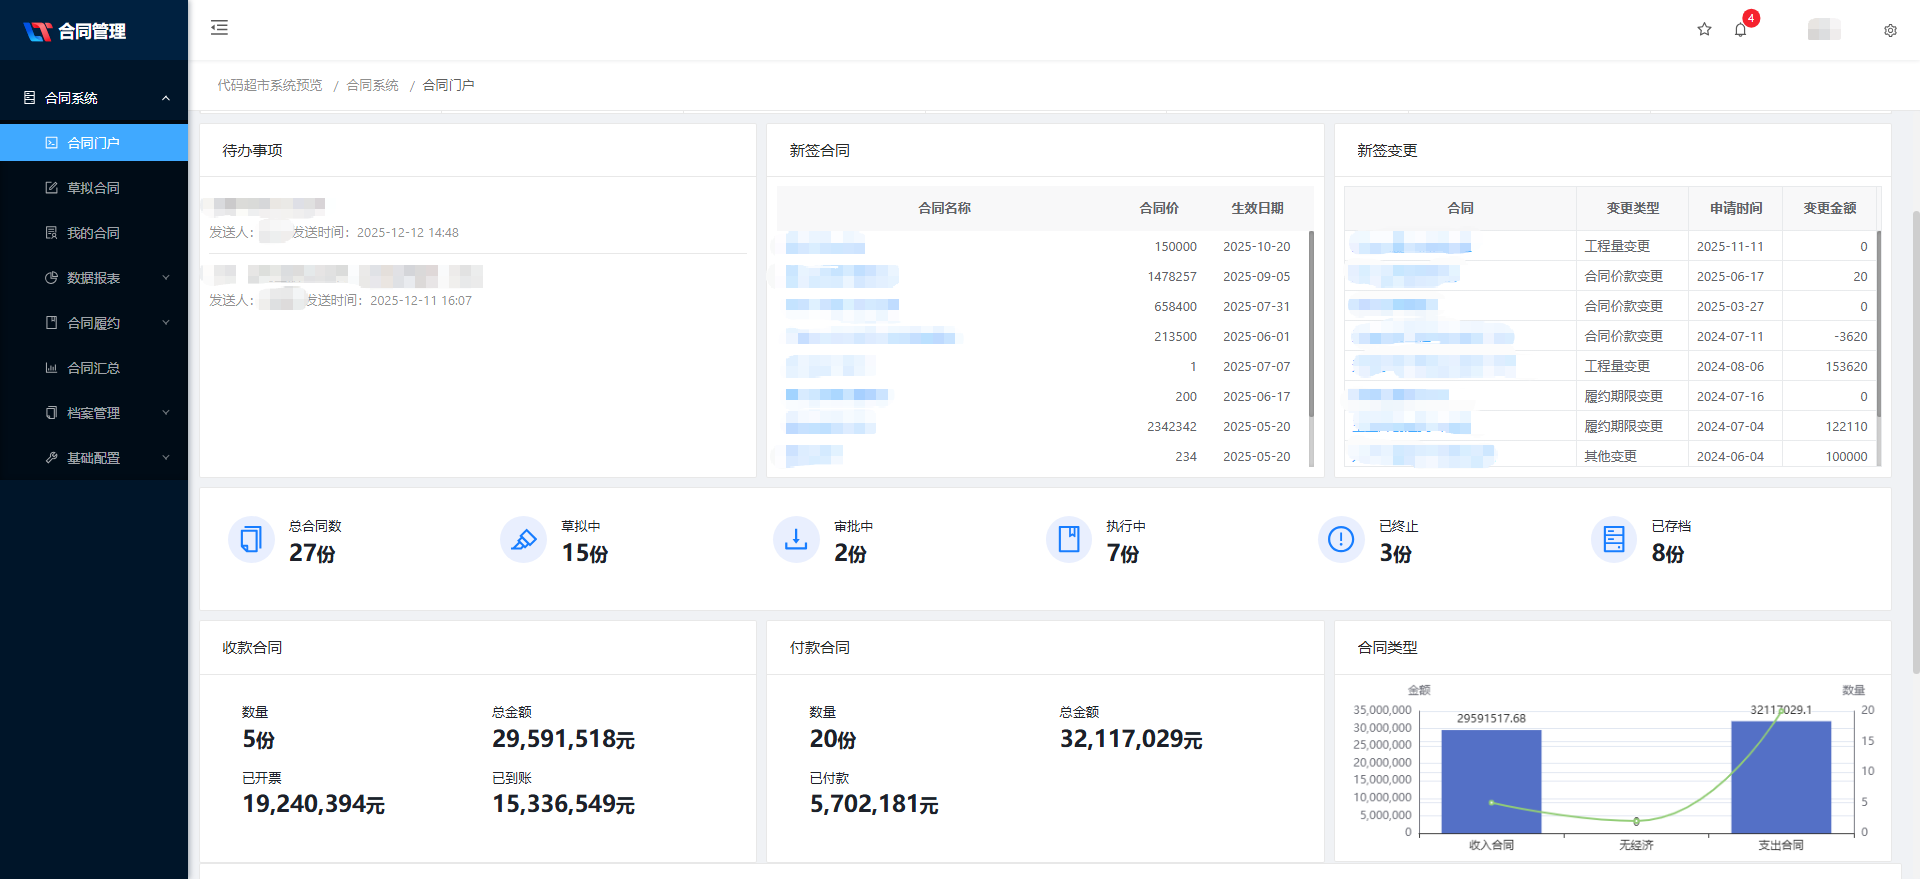Click the star favorites icon
Image resolution: width=1920 pixels, height=879 pixels.
pyautogui.click(x=1704, y=30)
